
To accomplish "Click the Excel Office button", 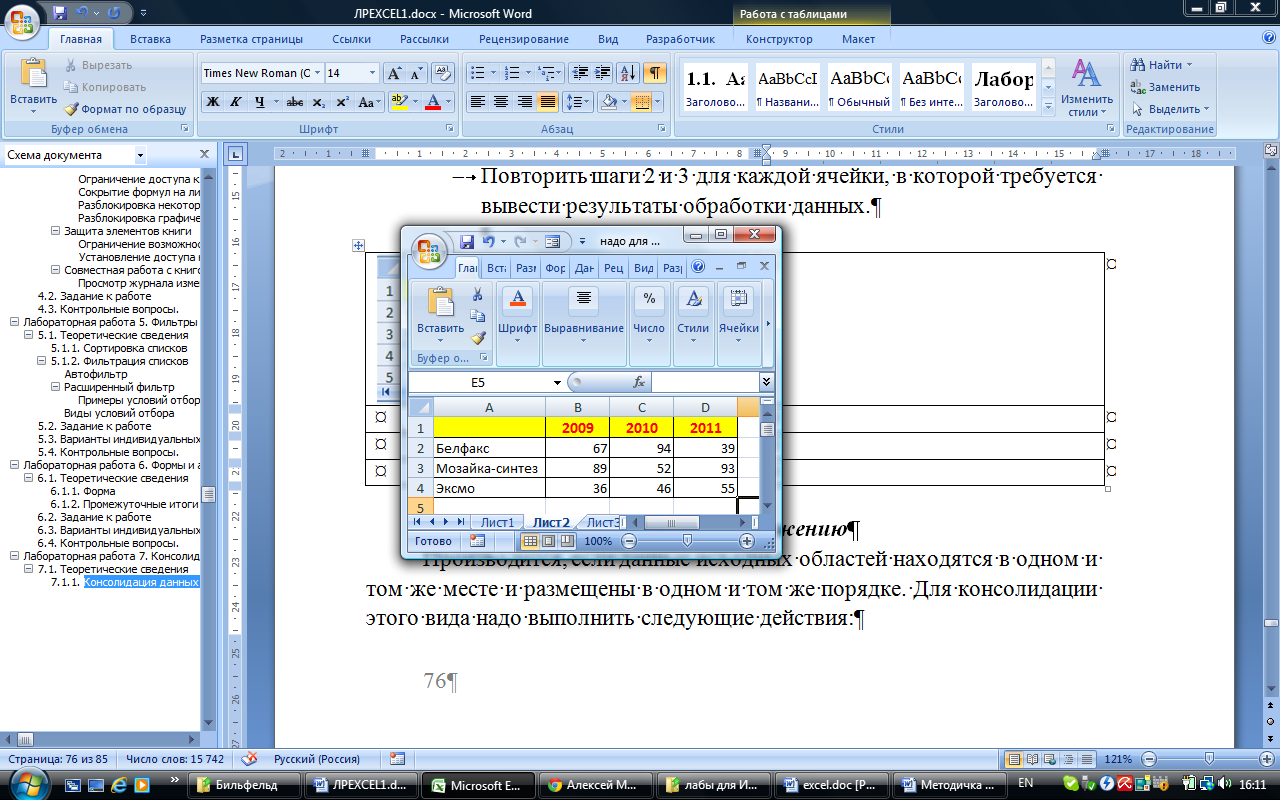I will coord(429,250).
